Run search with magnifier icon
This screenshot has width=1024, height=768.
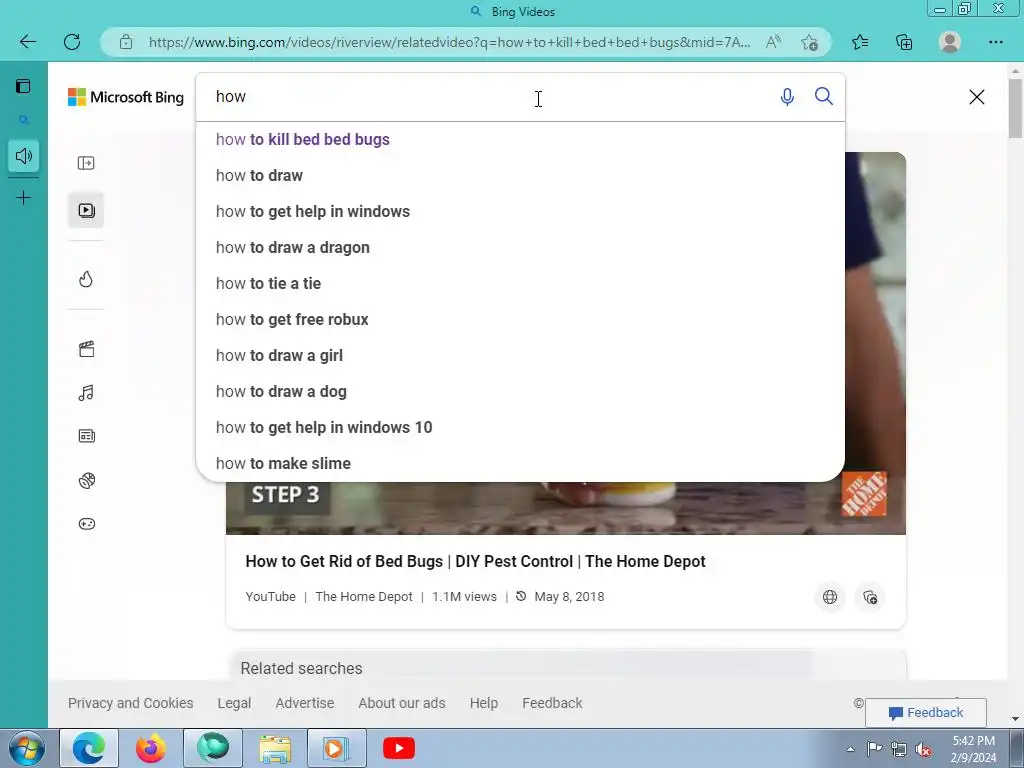[x=824, y=97]
